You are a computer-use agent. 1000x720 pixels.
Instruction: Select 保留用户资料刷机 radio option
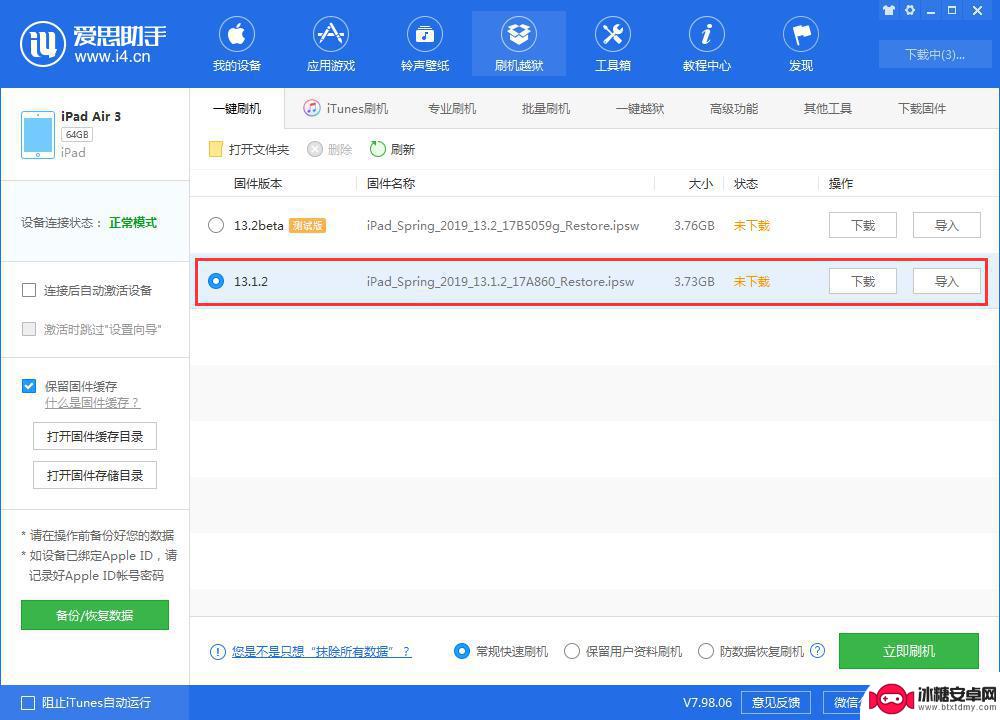572,651
